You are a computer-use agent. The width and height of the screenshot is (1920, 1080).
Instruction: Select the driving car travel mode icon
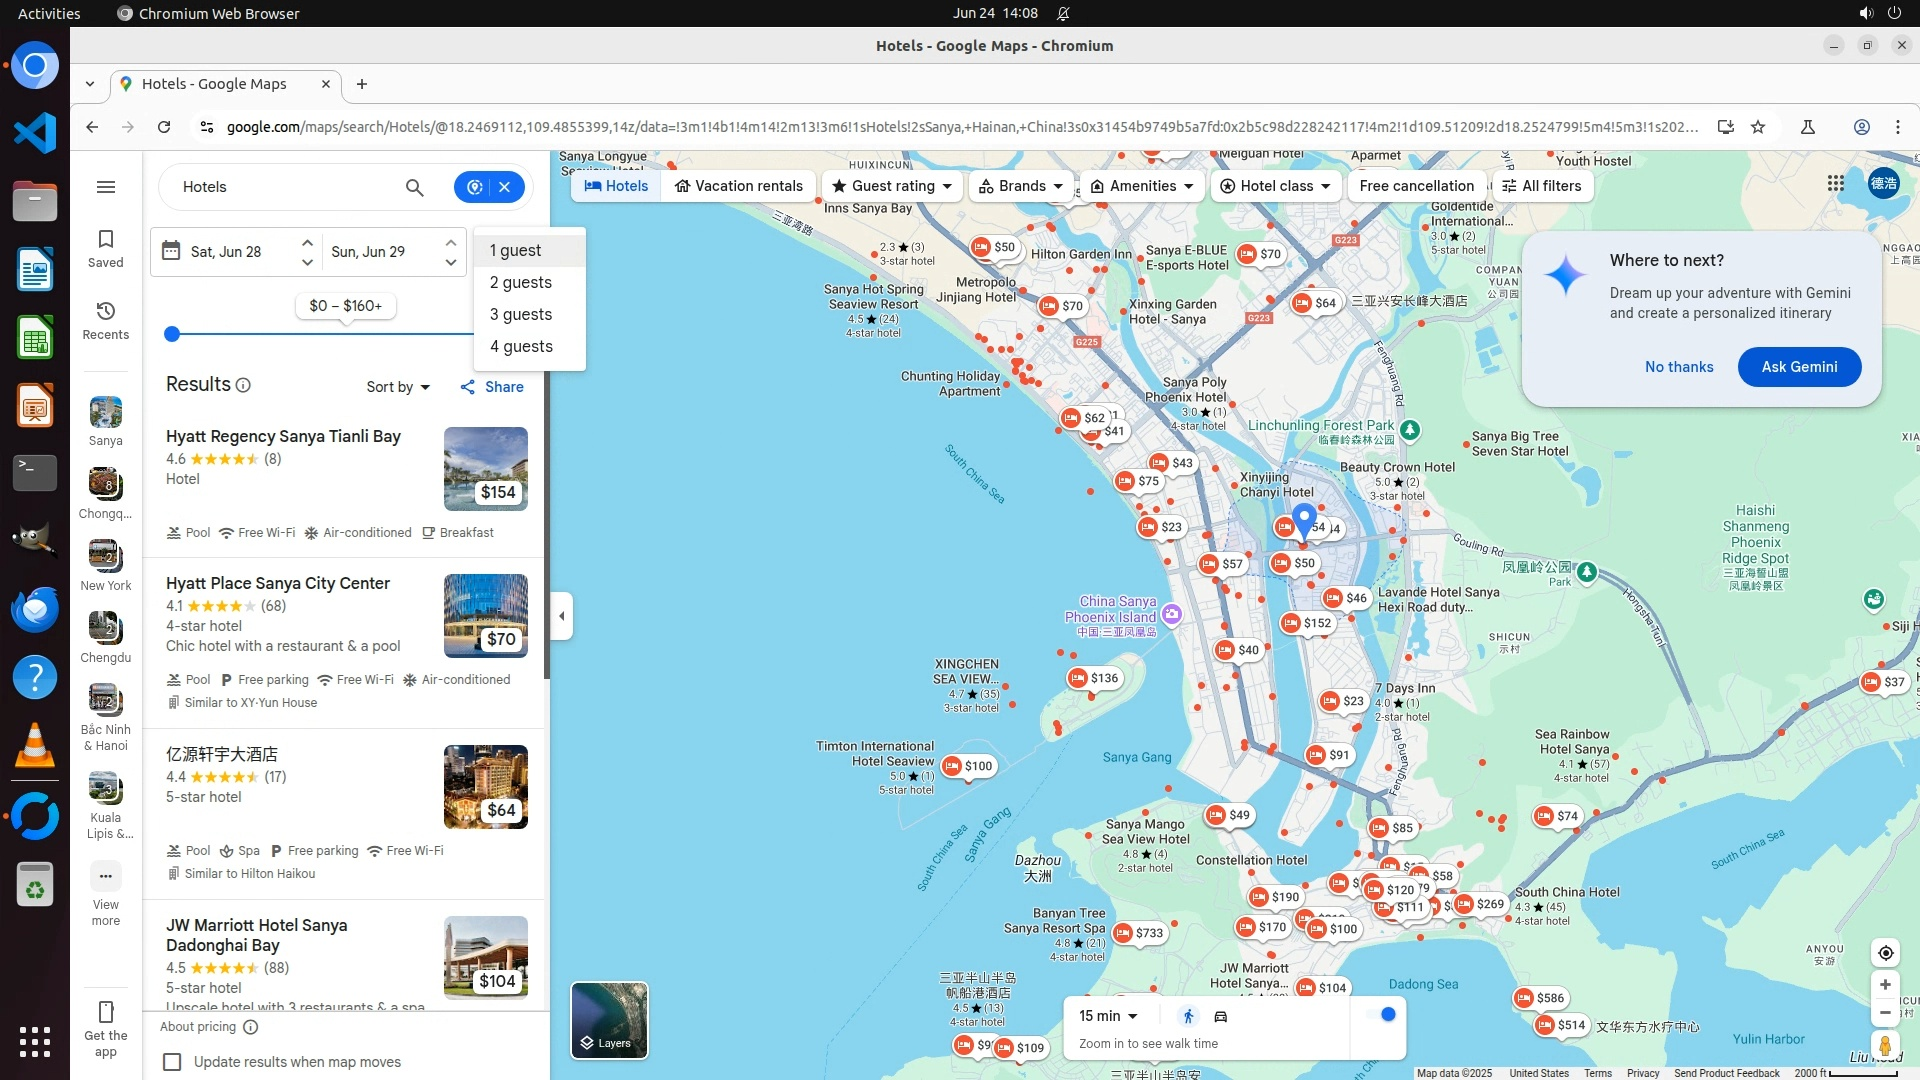pyautogui.click(x=1221, y=1017)
